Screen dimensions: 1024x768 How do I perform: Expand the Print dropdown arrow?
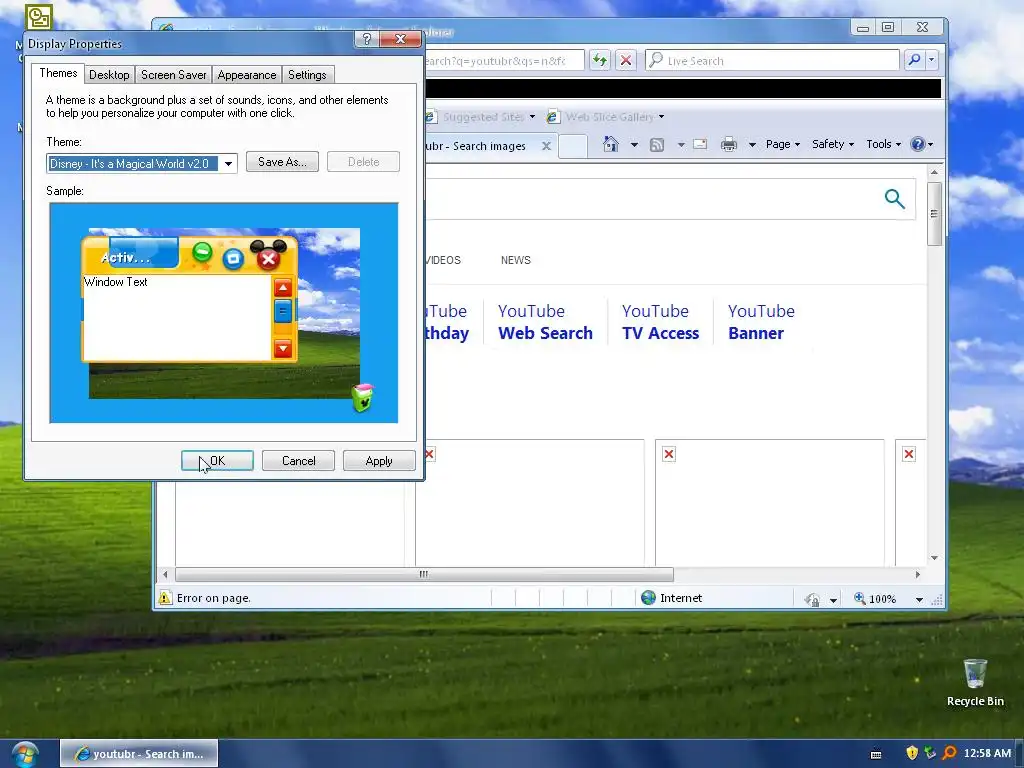click(x=752, y=144)
